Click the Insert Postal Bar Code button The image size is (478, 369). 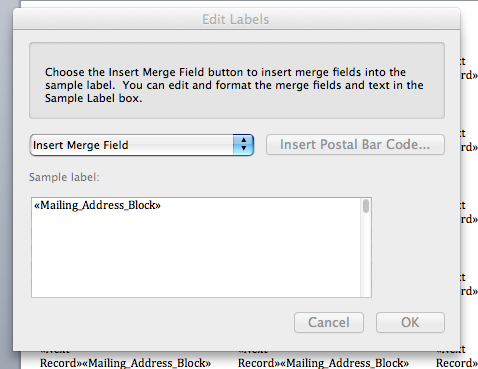coord(355,144)
